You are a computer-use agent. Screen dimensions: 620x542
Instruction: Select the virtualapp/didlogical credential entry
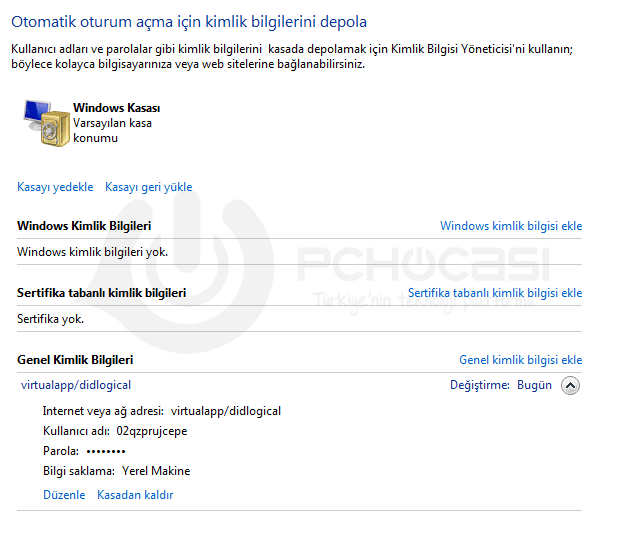point(76,385)
